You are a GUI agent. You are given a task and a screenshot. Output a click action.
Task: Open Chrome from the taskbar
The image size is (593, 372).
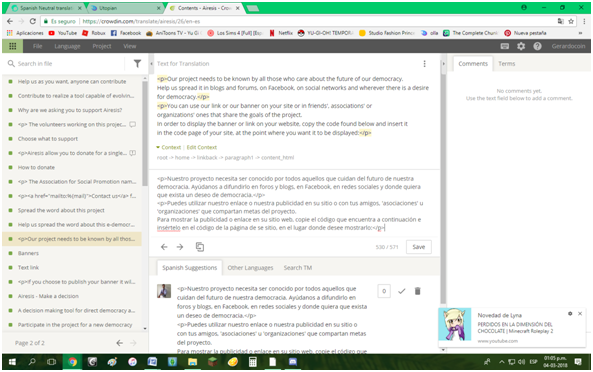[x=72, y=362]
